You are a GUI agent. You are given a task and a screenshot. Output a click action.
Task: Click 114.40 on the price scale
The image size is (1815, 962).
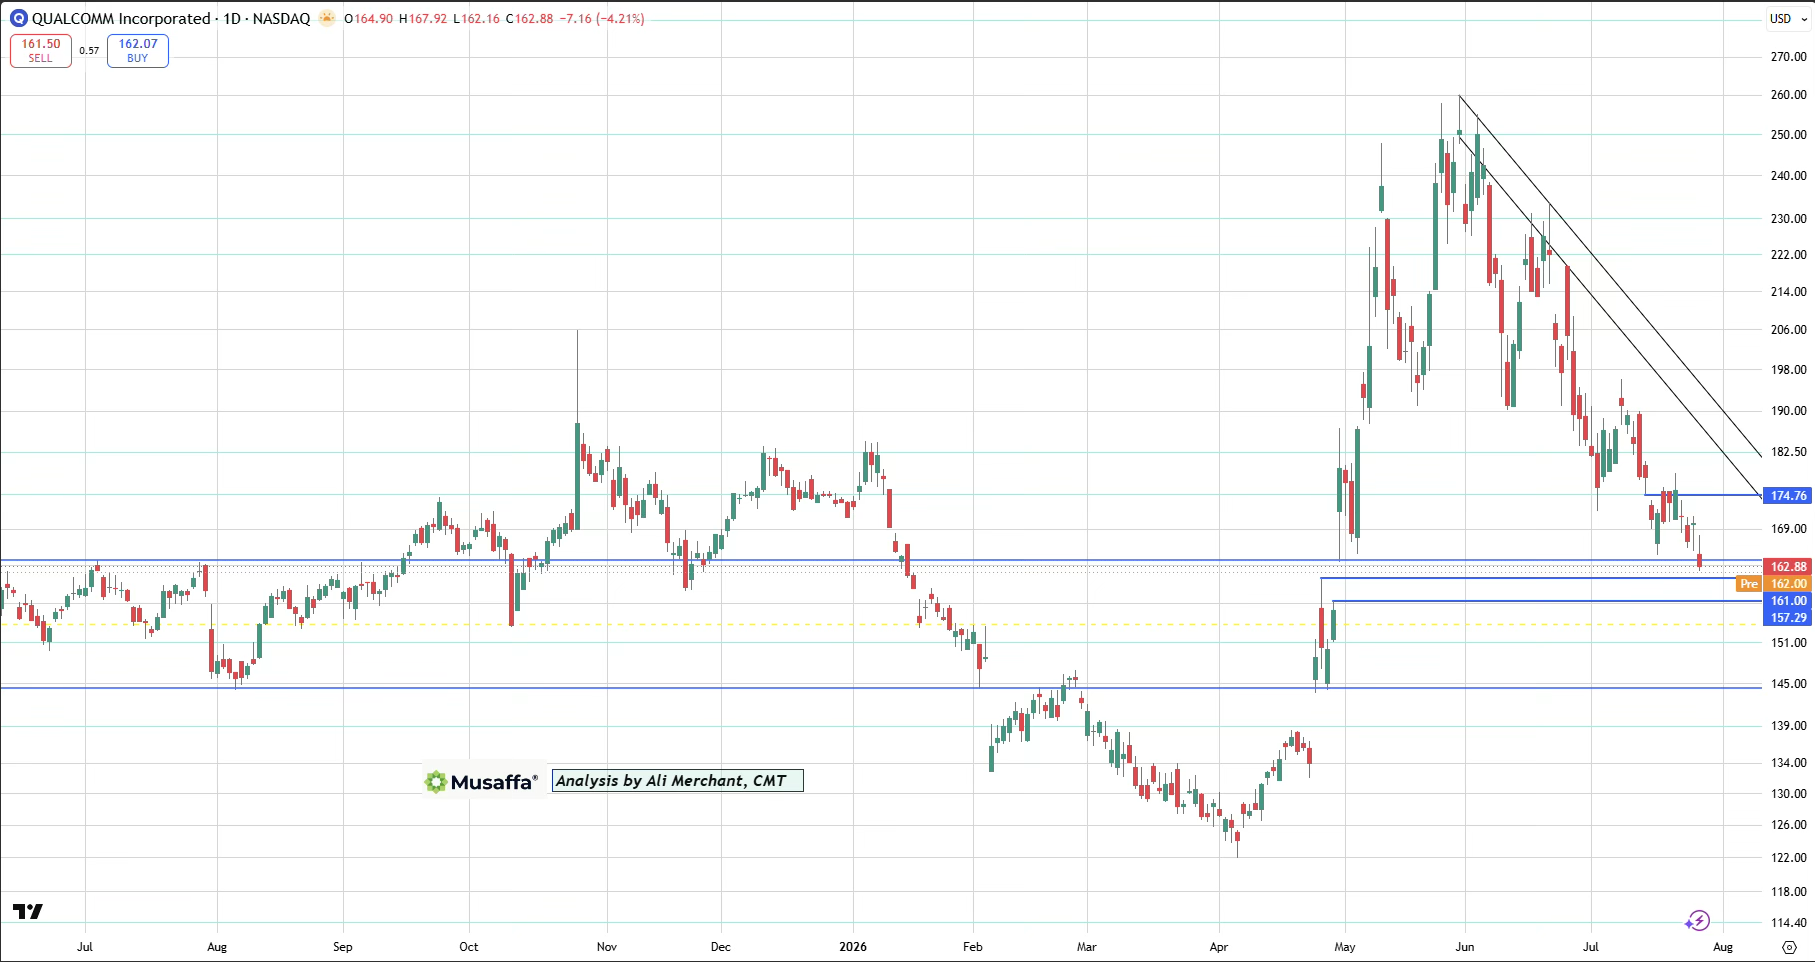1789,923
